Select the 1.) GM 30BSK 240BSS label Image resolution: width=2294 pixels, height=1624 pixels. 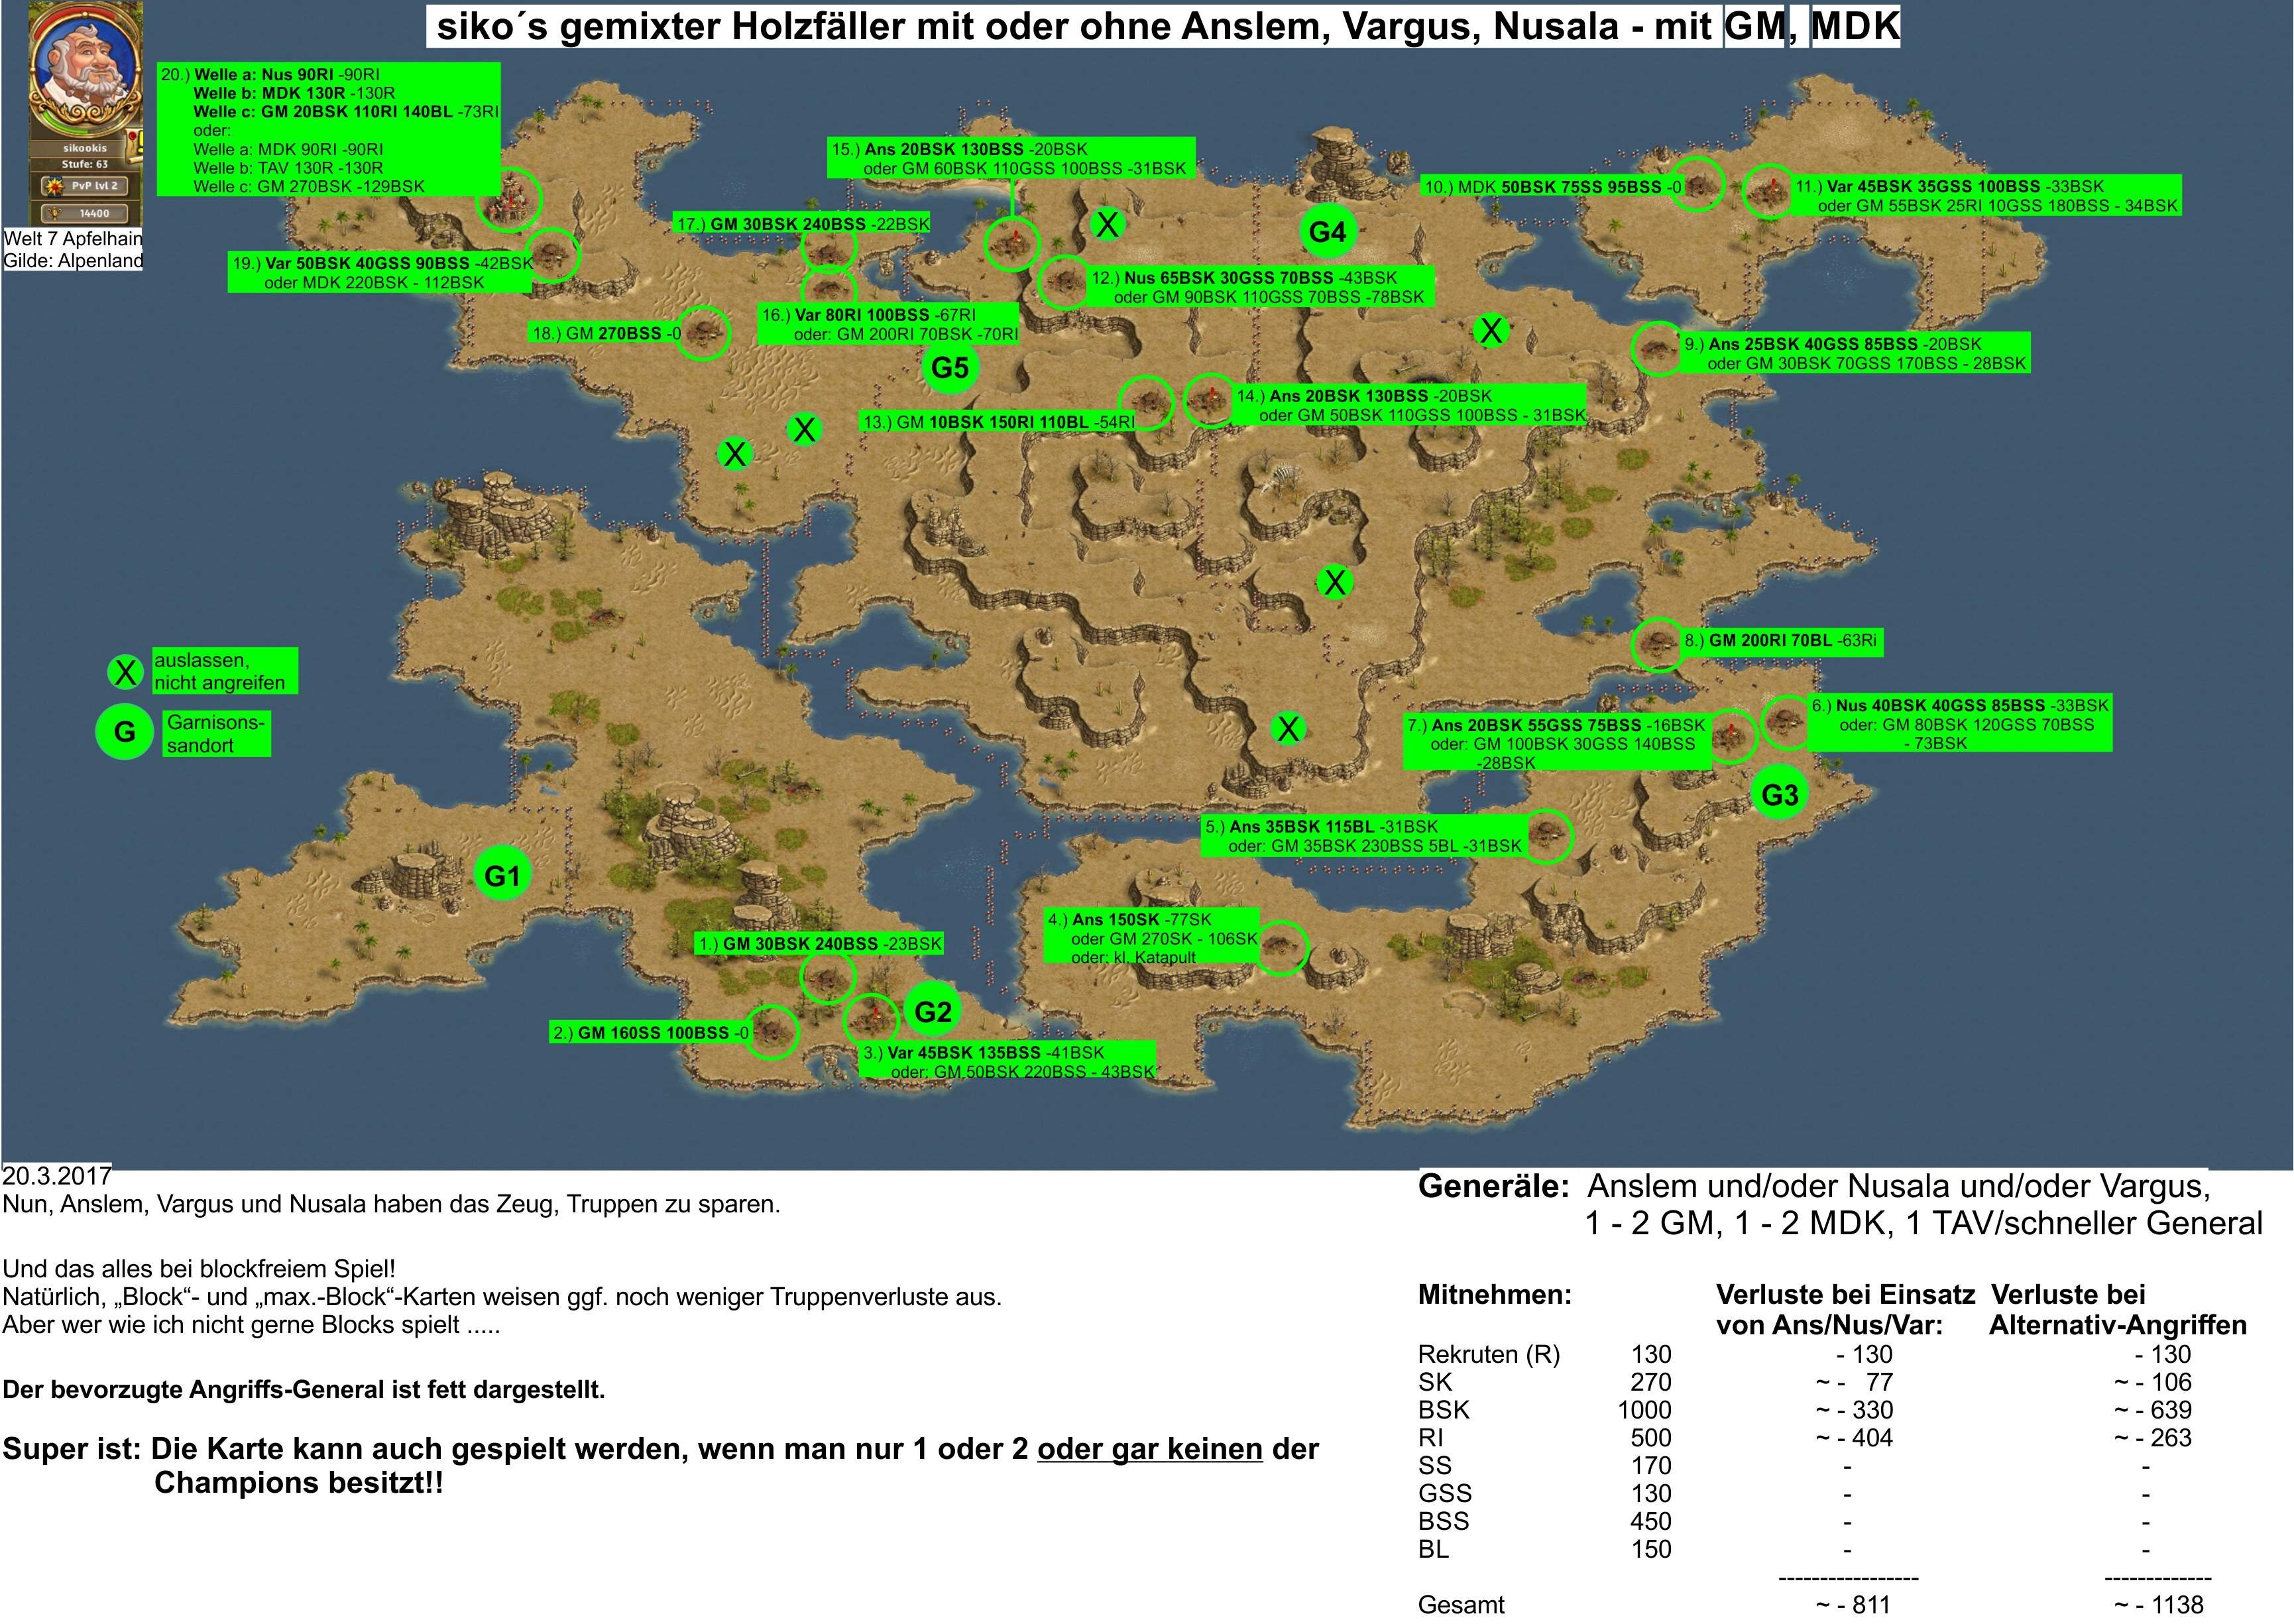[x=820, y=943]
